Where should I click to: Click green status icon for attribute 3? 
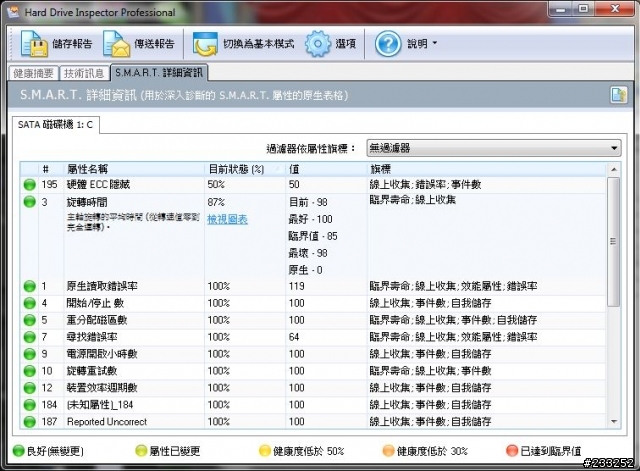[x=29, y=202]
